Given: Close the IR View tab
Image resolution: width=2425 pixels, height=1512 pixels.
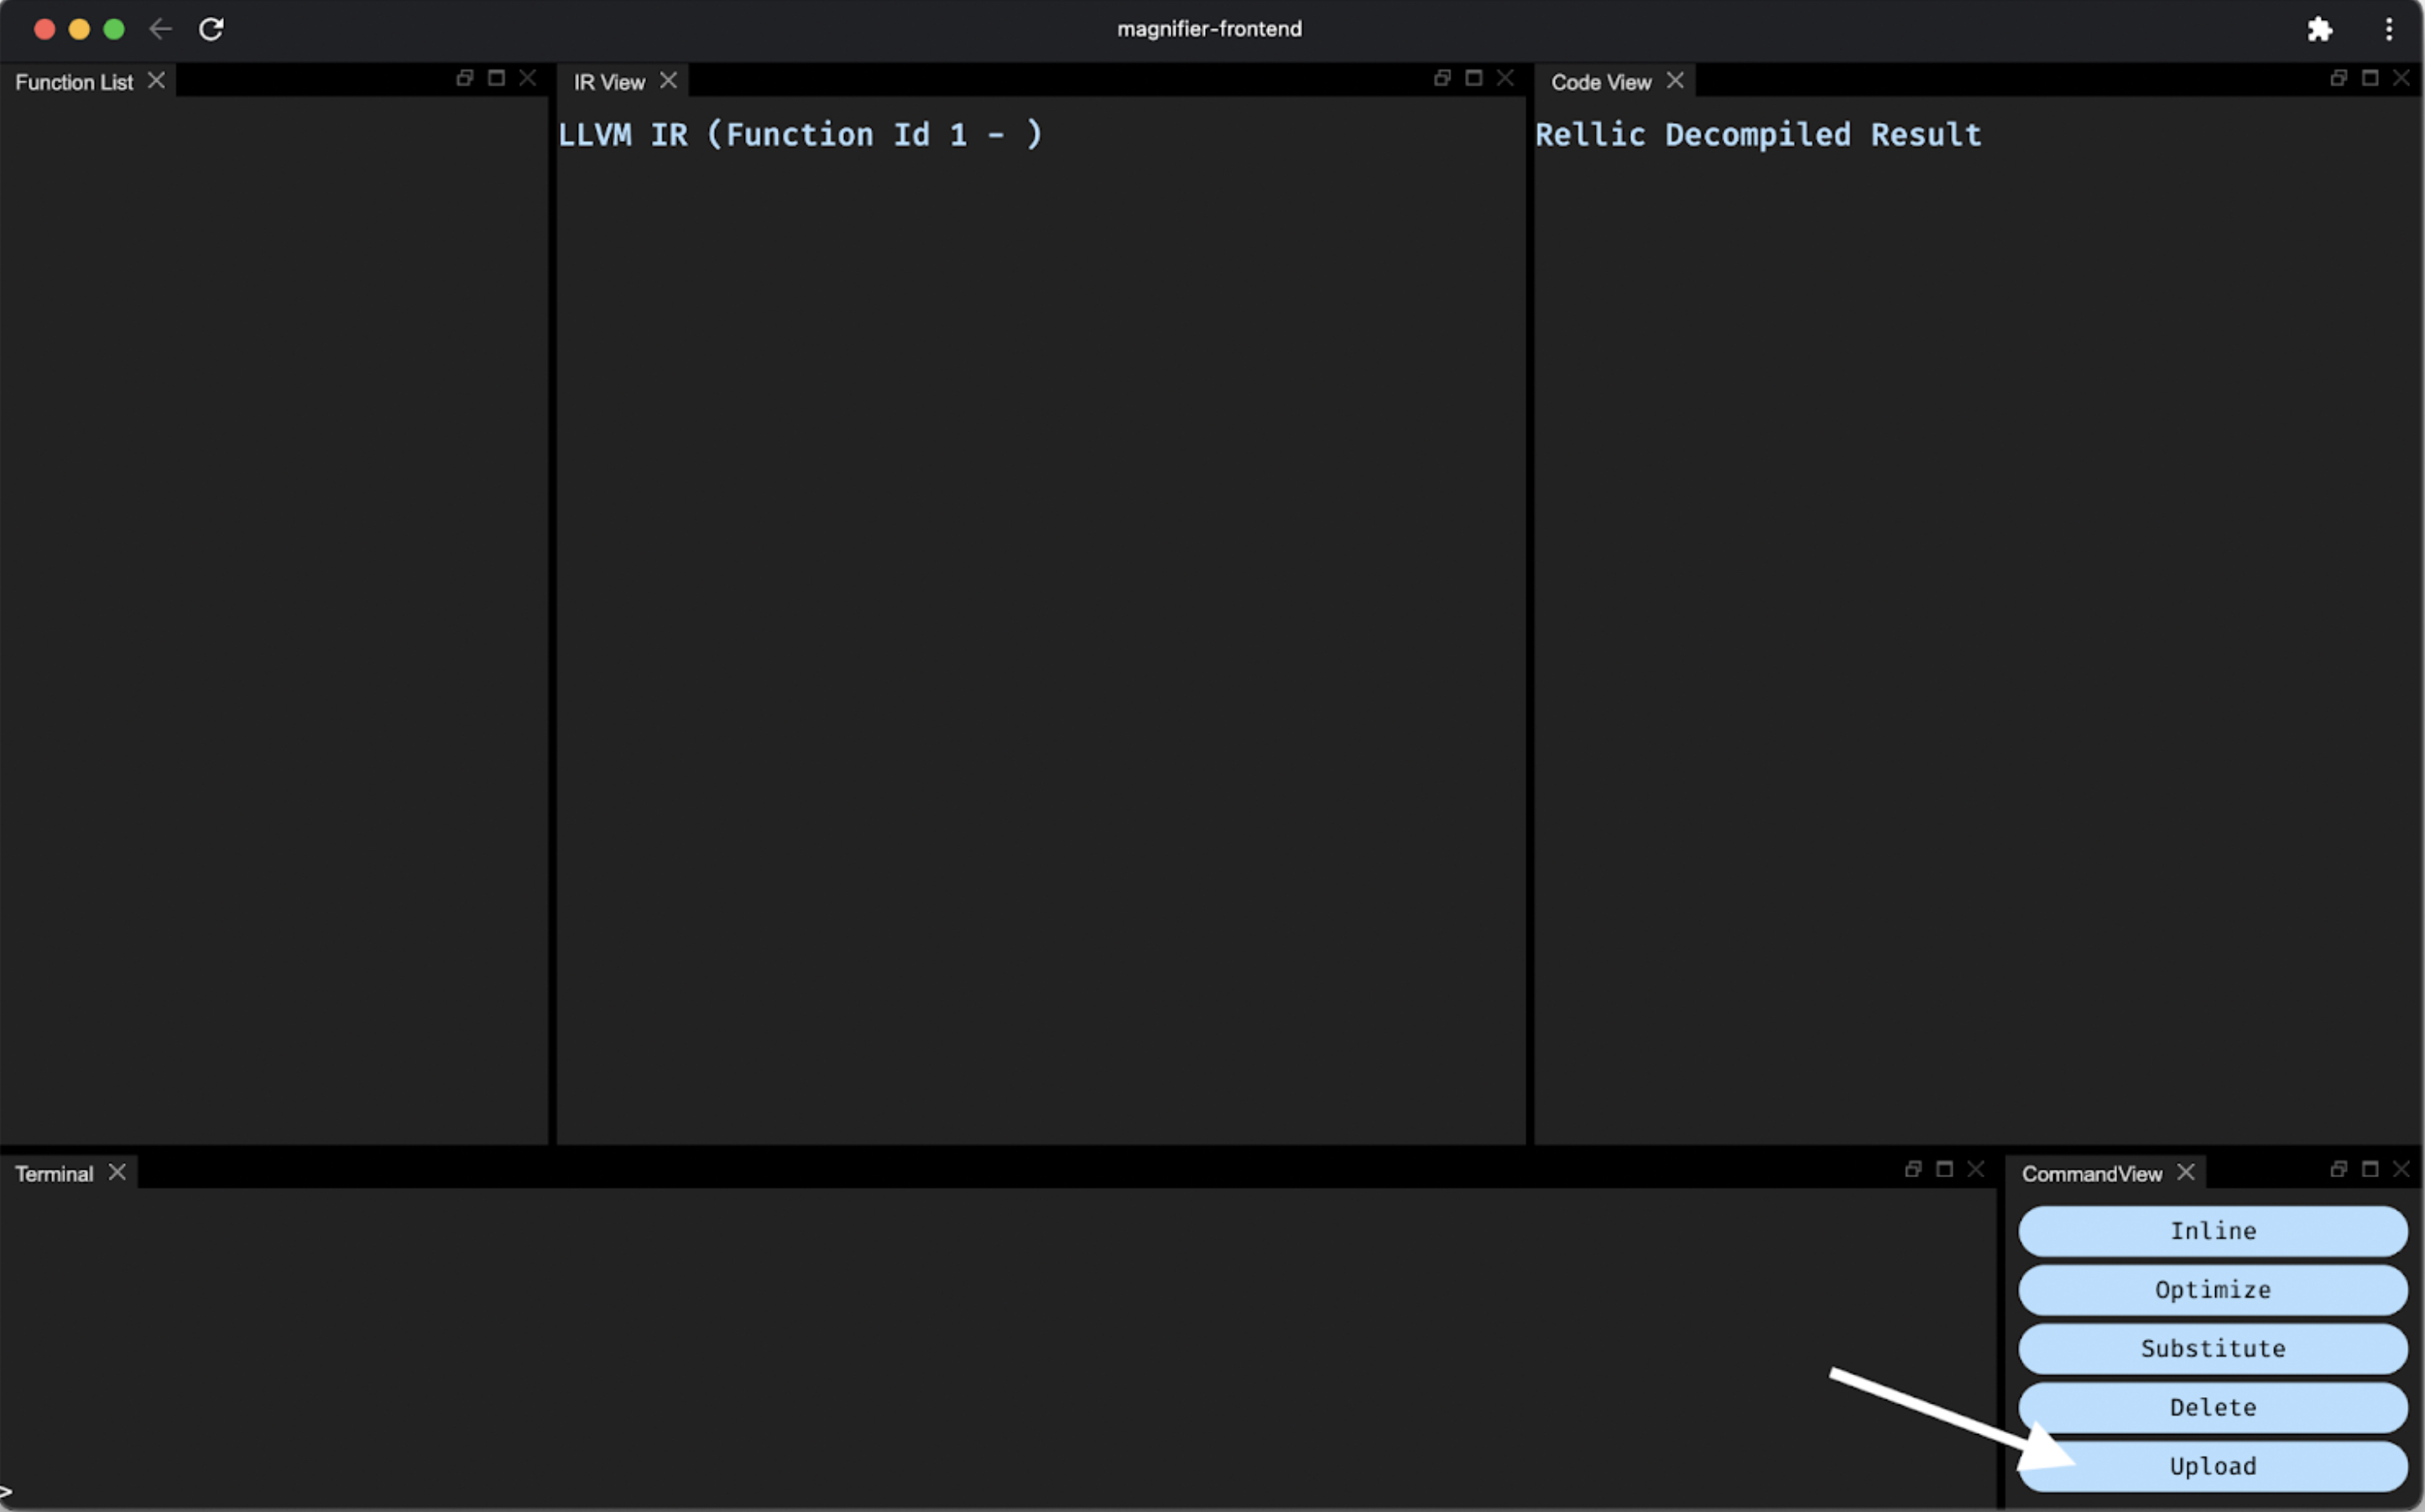Looking at the screenshot, I should coord(668,81).
